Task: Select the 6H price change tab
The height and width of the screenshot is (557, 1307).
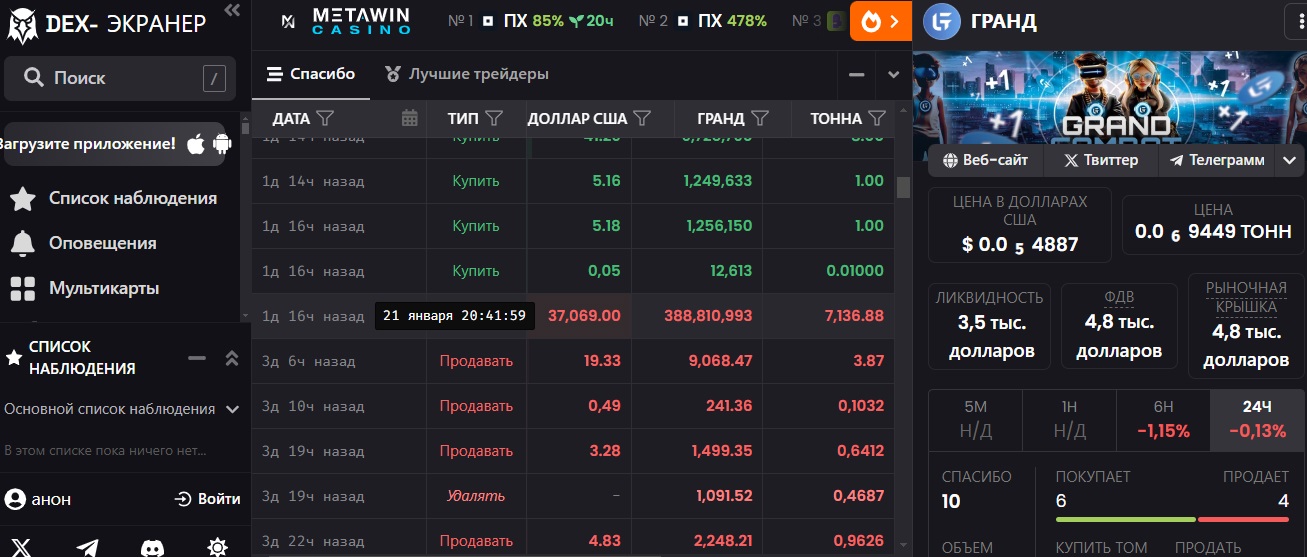Action: click(1163, 420)
